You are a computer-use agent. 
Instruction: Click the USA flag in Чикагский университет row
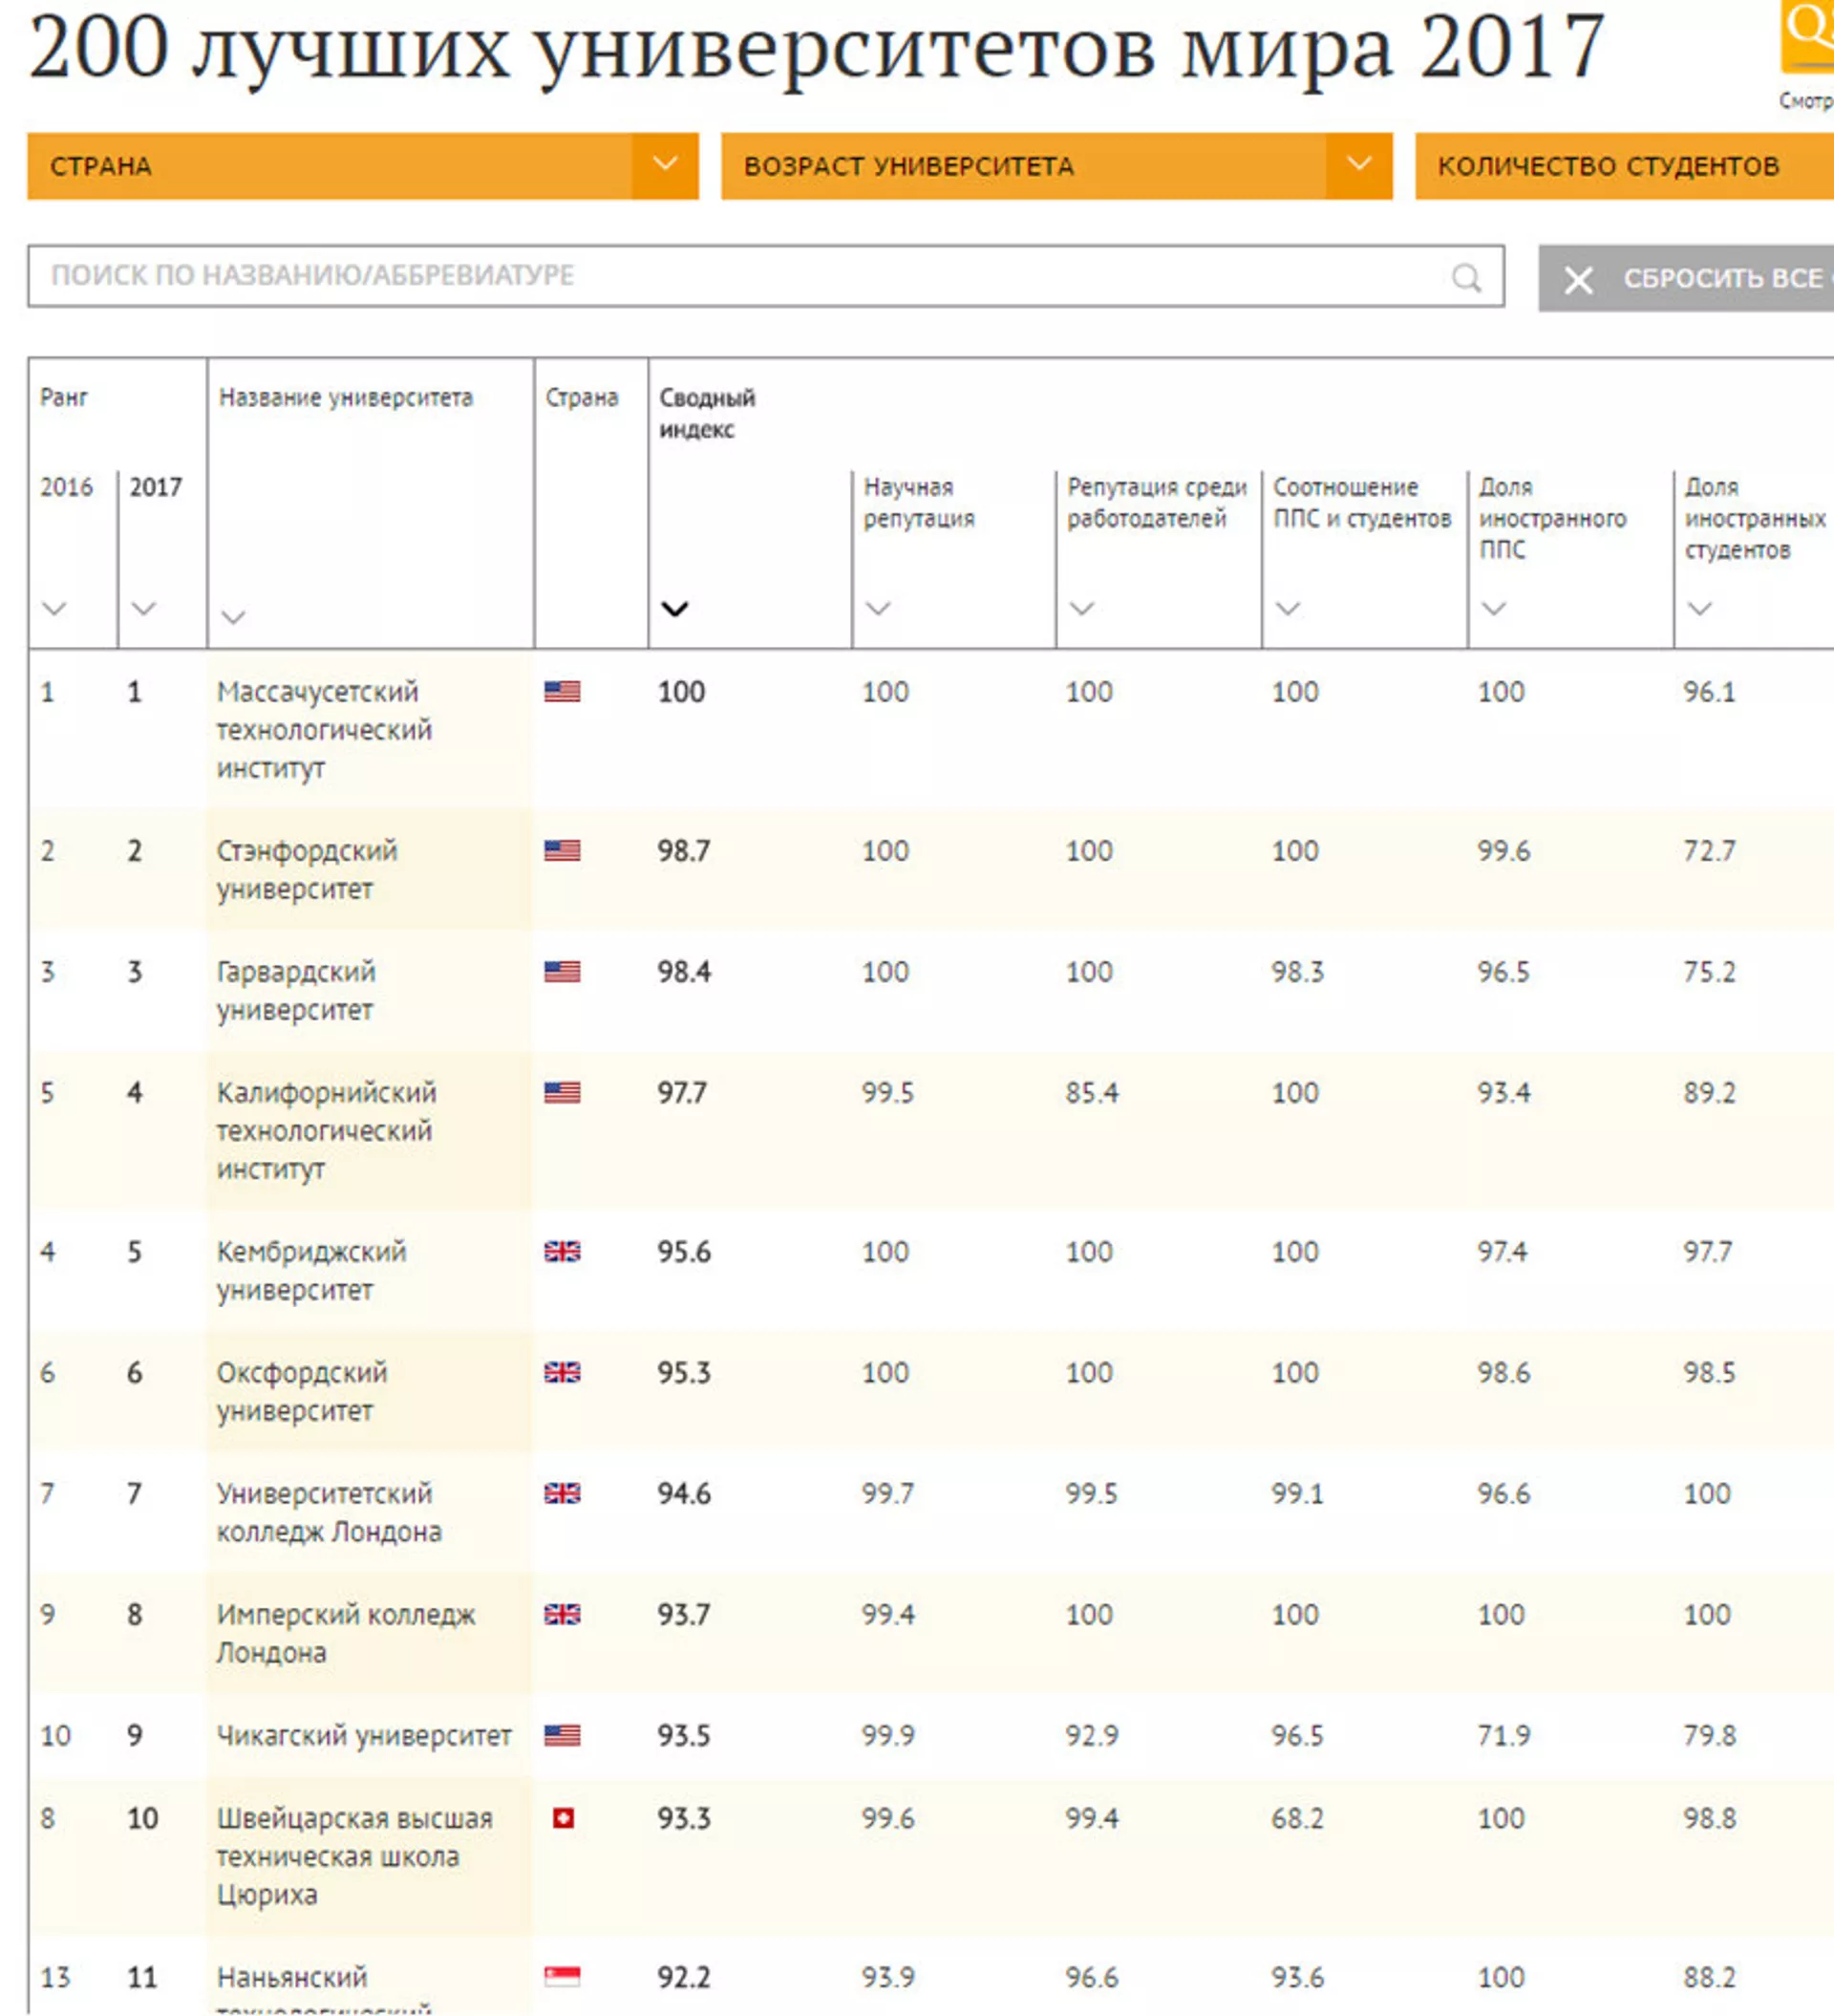562,1735
